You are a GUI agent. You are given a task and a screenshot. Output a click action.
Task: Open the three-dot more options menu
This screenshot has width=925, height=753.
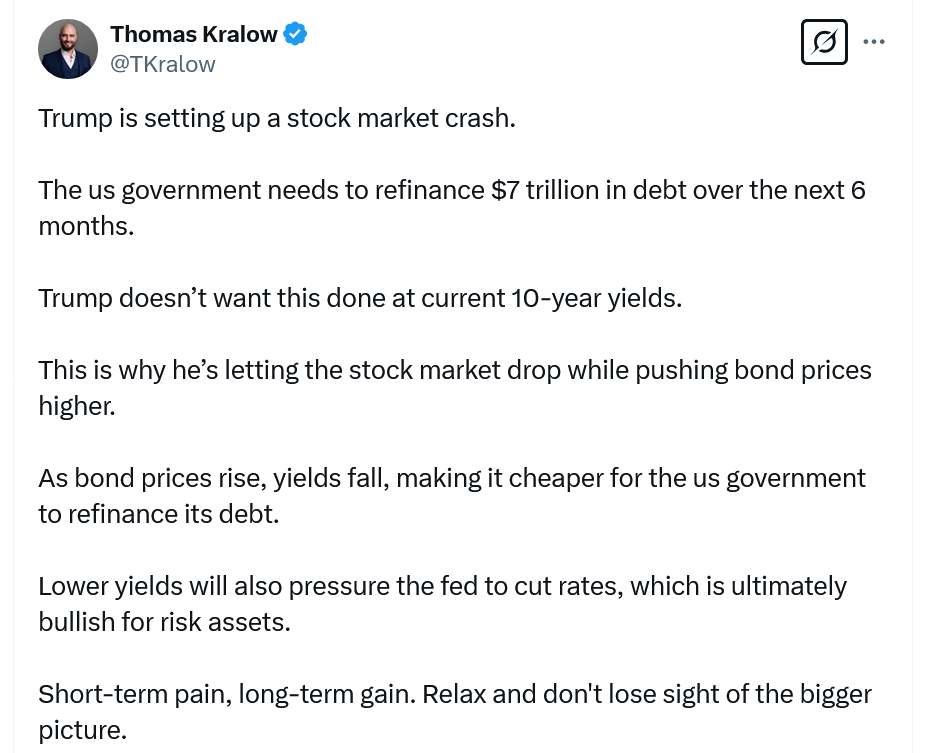tap(874, 42)
